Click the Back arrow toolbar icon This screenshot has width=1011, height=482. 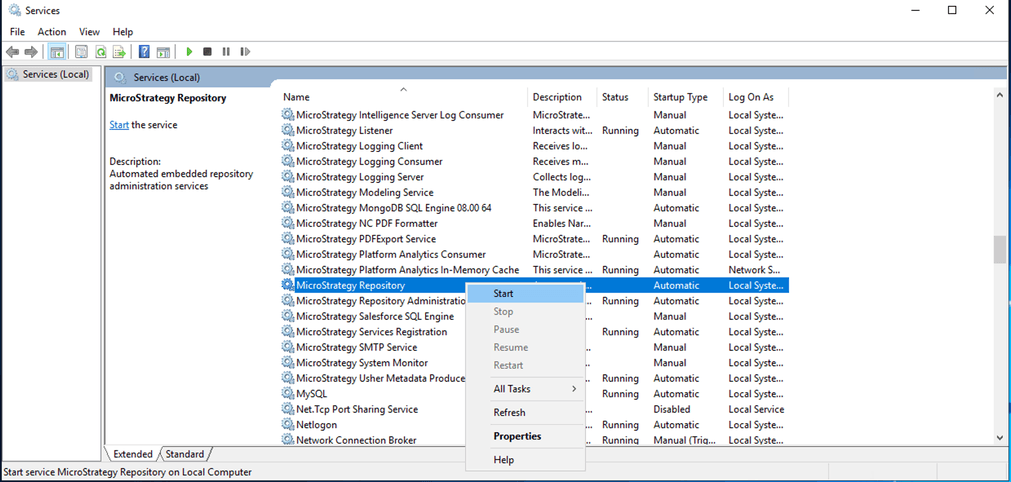(12, 52)
